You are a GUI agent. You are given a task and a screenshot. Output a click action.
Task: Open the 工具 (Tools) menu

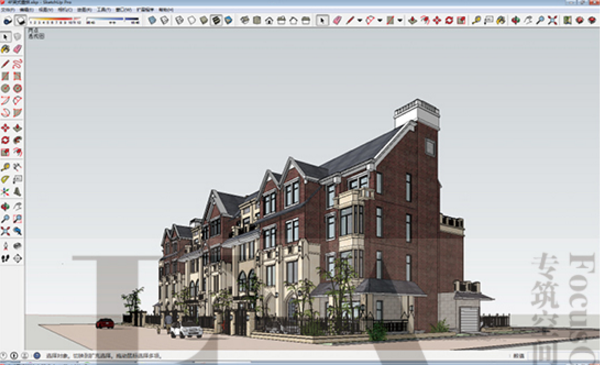pyautogui.click(x=104, y=10)
